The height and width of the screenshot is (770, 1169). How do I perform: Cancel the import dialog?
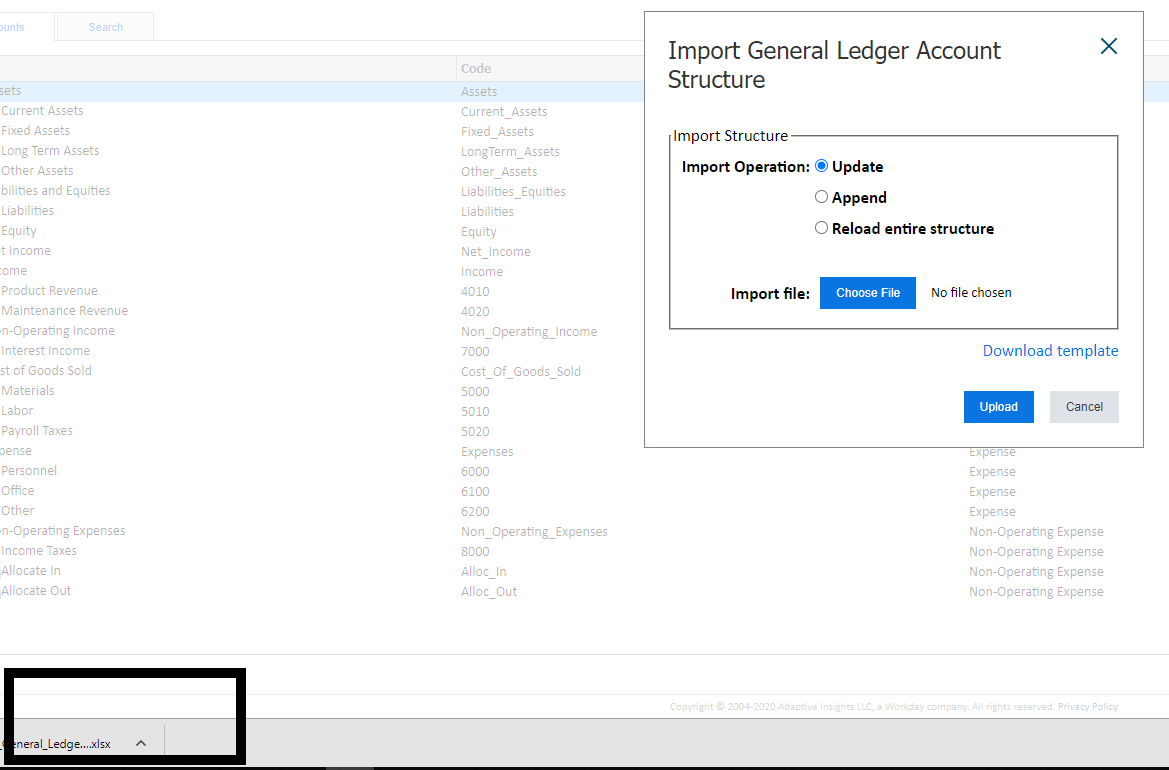coord(1084,406)
